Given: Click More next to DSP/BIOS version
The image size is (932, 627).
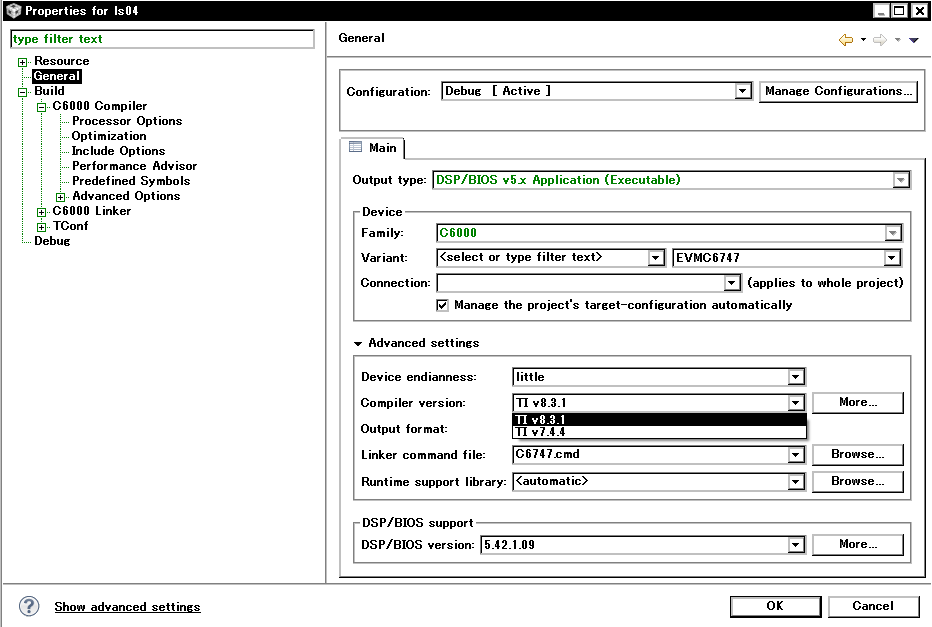Looking at the screenshot, I should (x=858, y=544).
